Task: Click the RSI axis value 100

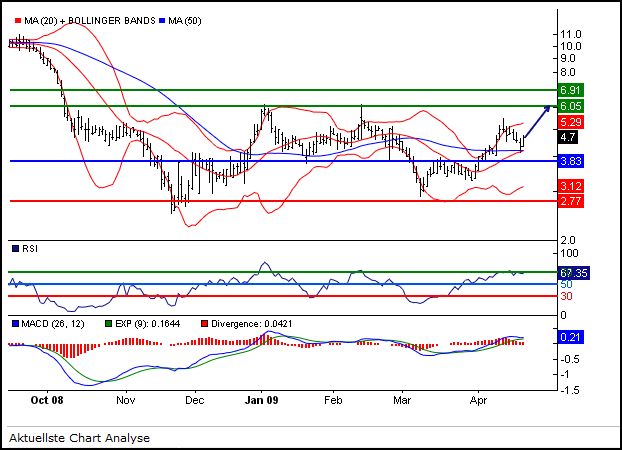Action: (x=569, y=253)
